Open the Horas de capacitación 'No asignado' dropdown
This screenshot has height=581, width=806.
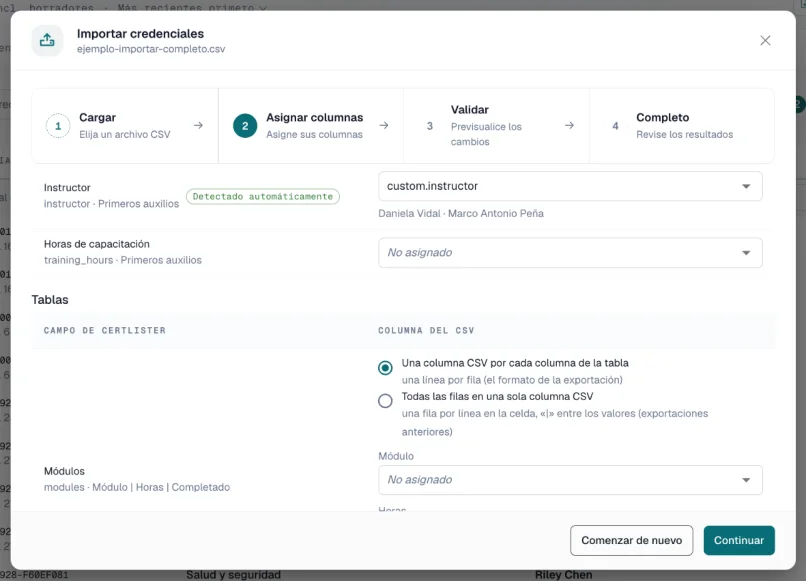coord(570,252)
